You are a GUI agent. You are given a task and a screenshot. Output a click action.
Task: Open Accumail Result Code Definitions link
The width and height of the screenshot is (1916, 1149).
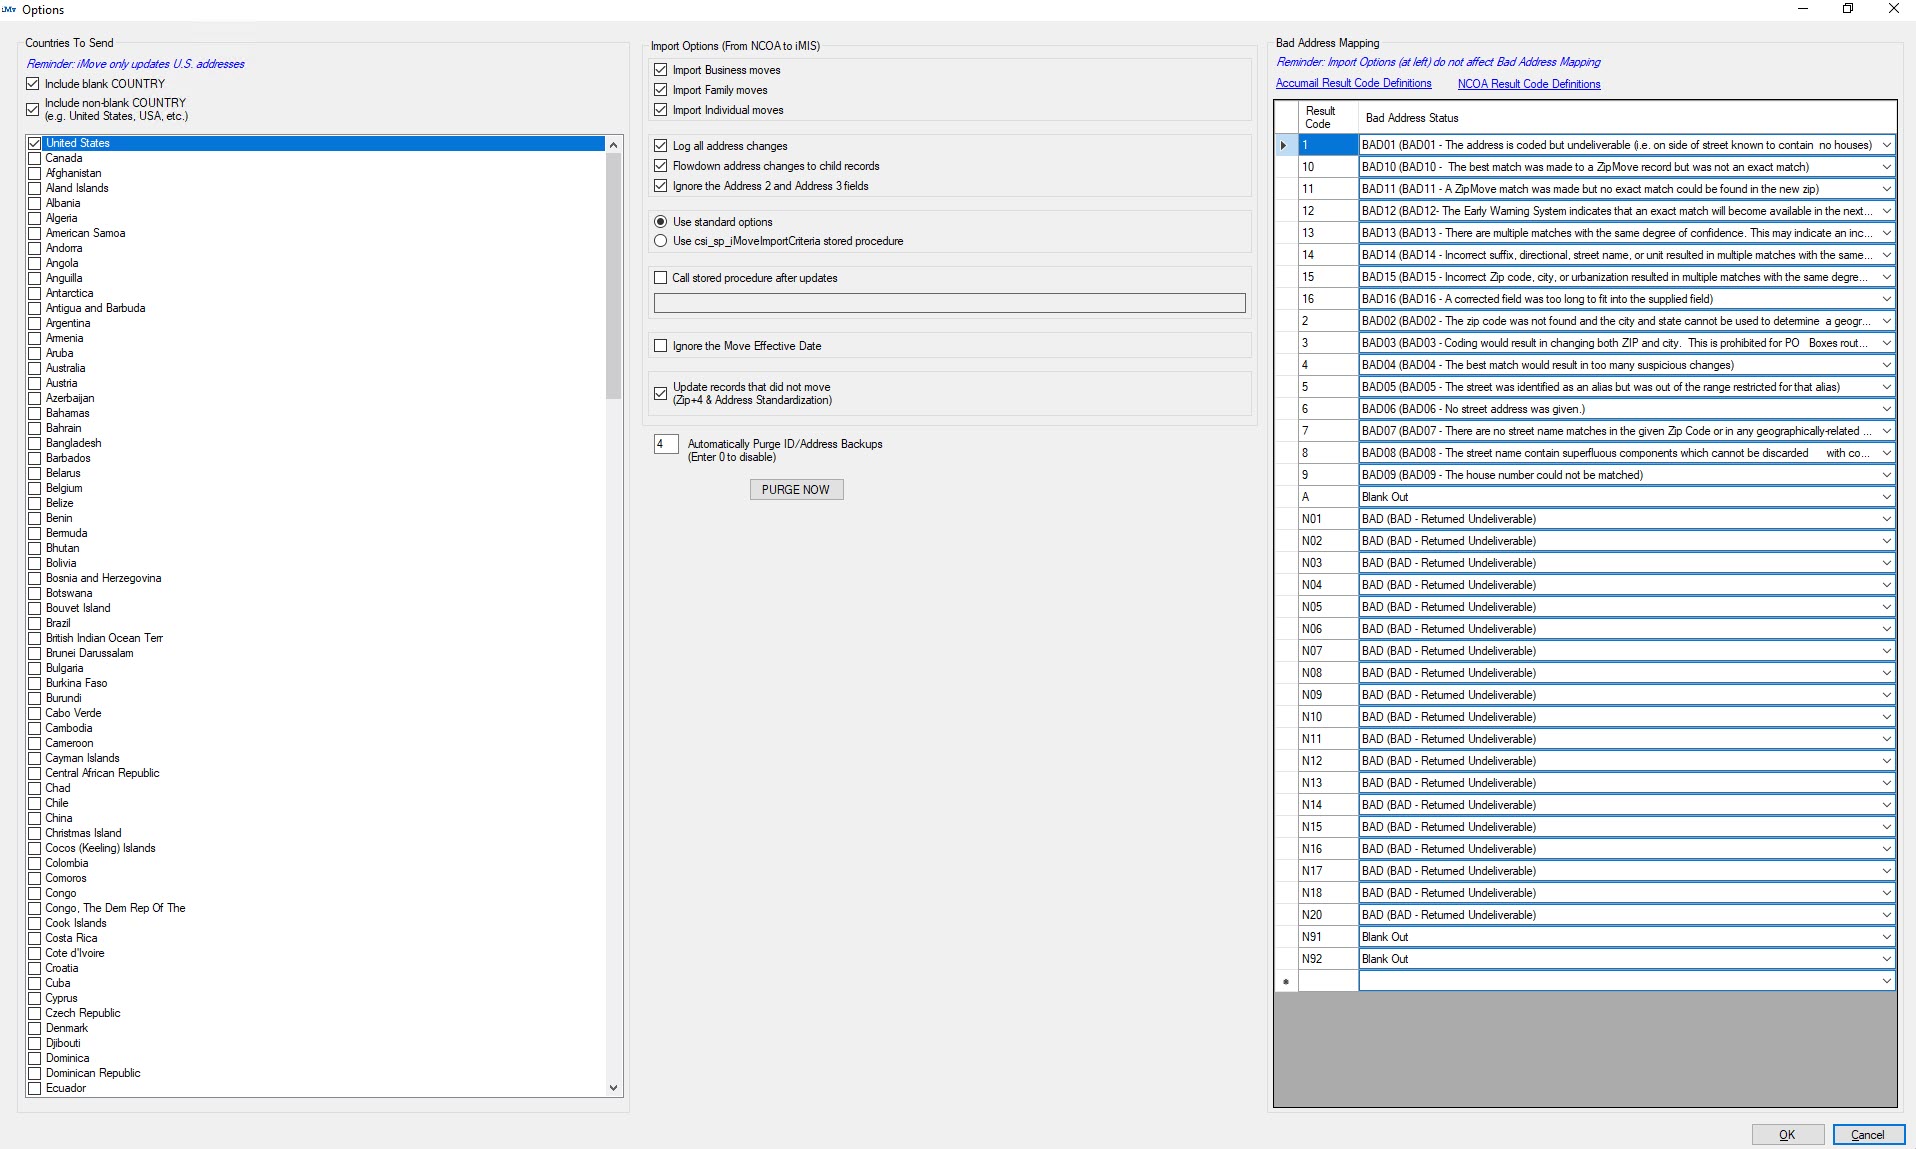coord(1353,84)
